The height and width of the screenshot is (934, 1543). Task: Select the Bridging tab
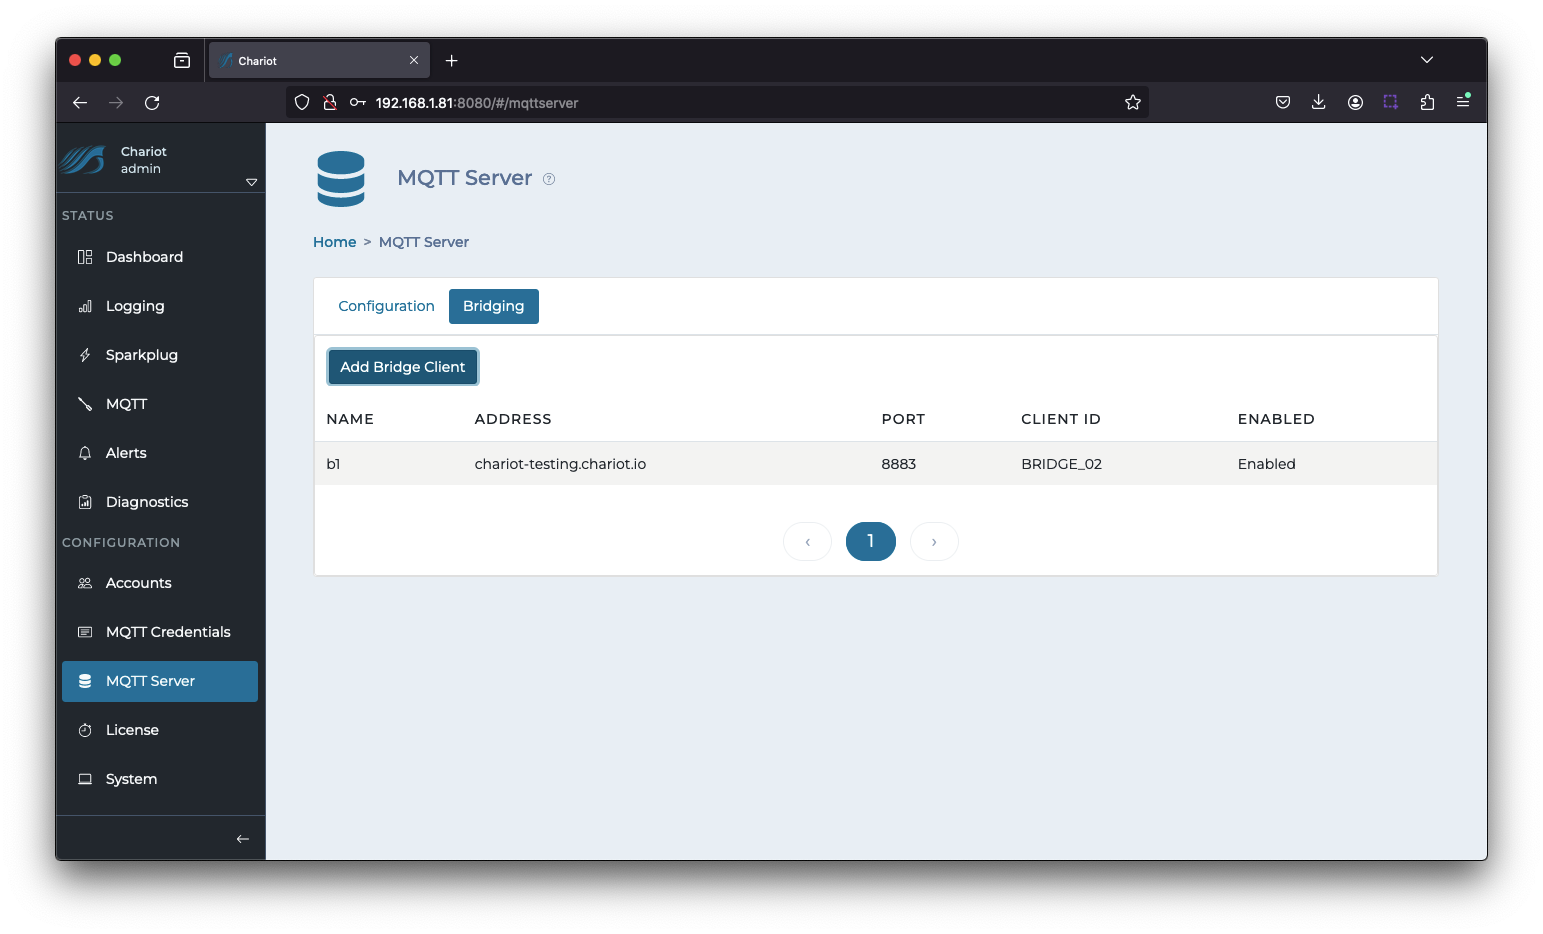(x=494, y=306)
